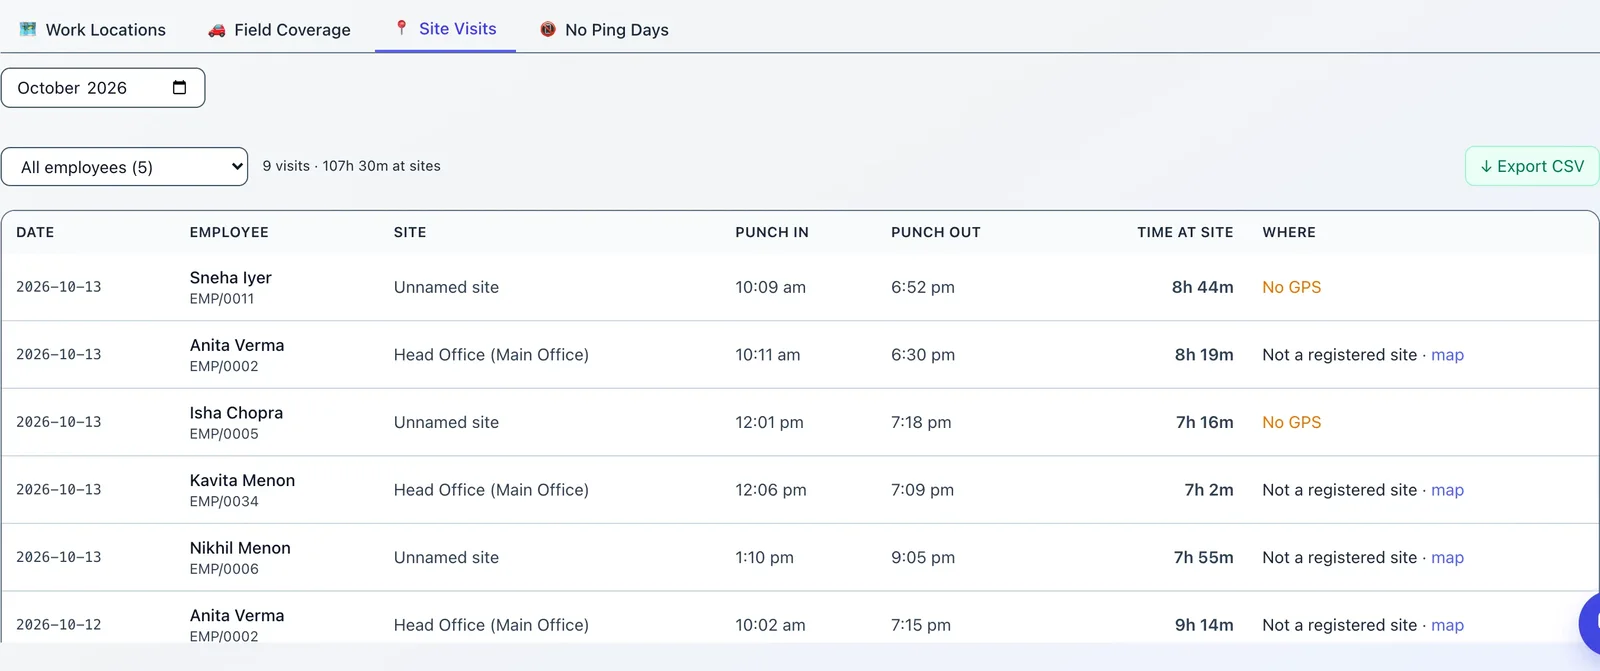Click employee ID EMP/0034
This screenshot has width=1600, height=671.
[x=224, y=502]
